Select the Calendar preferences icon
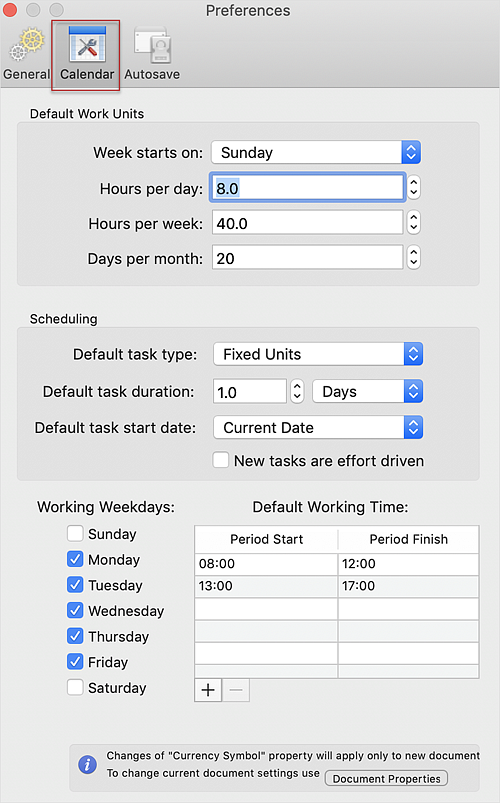The height and width of the screenshot is (803, 500). 87,45
